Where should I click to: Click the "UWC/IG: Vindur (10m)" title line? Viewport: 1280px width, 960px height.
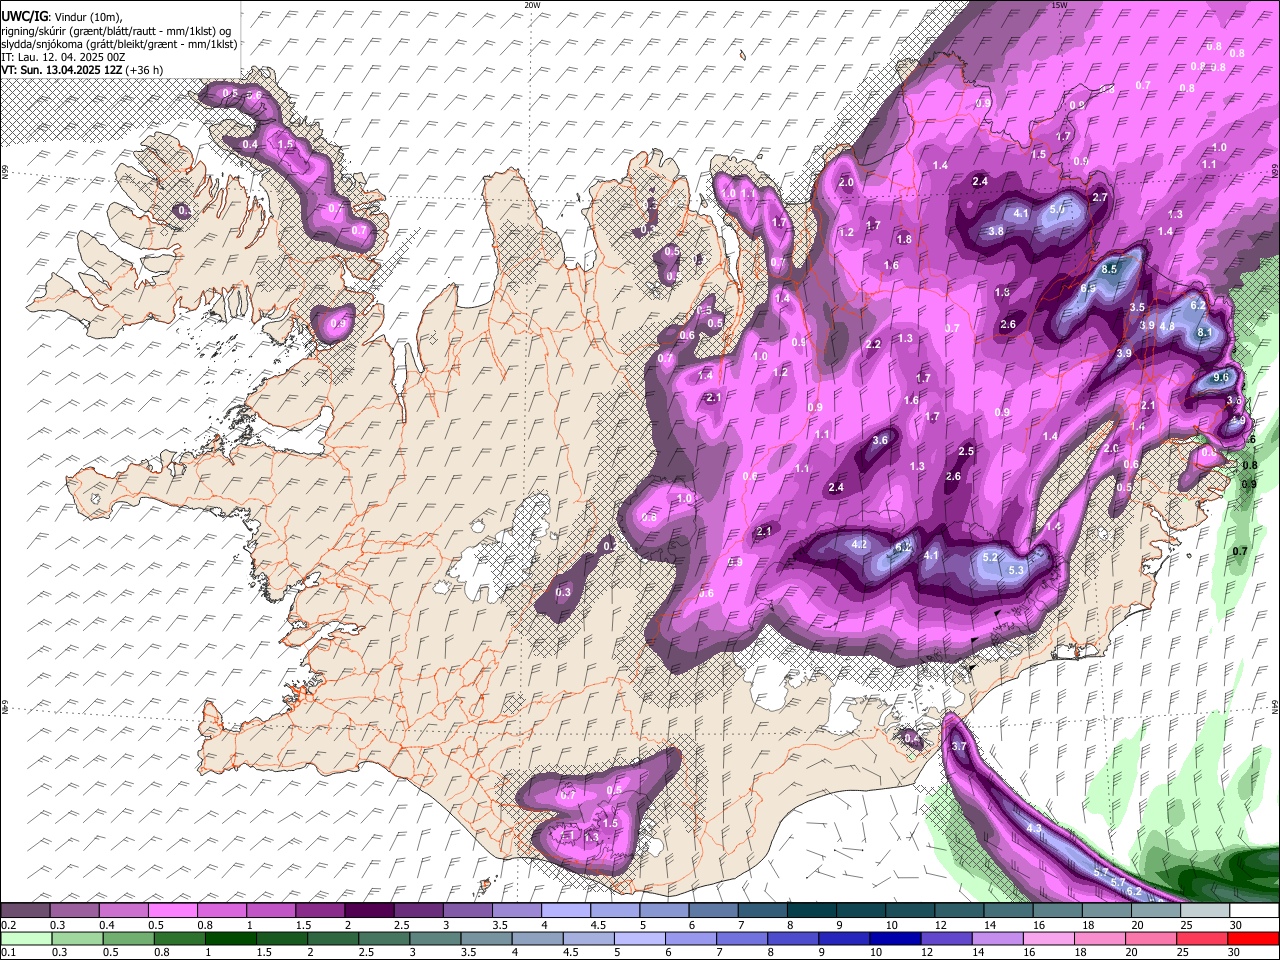tap(61, 16)
